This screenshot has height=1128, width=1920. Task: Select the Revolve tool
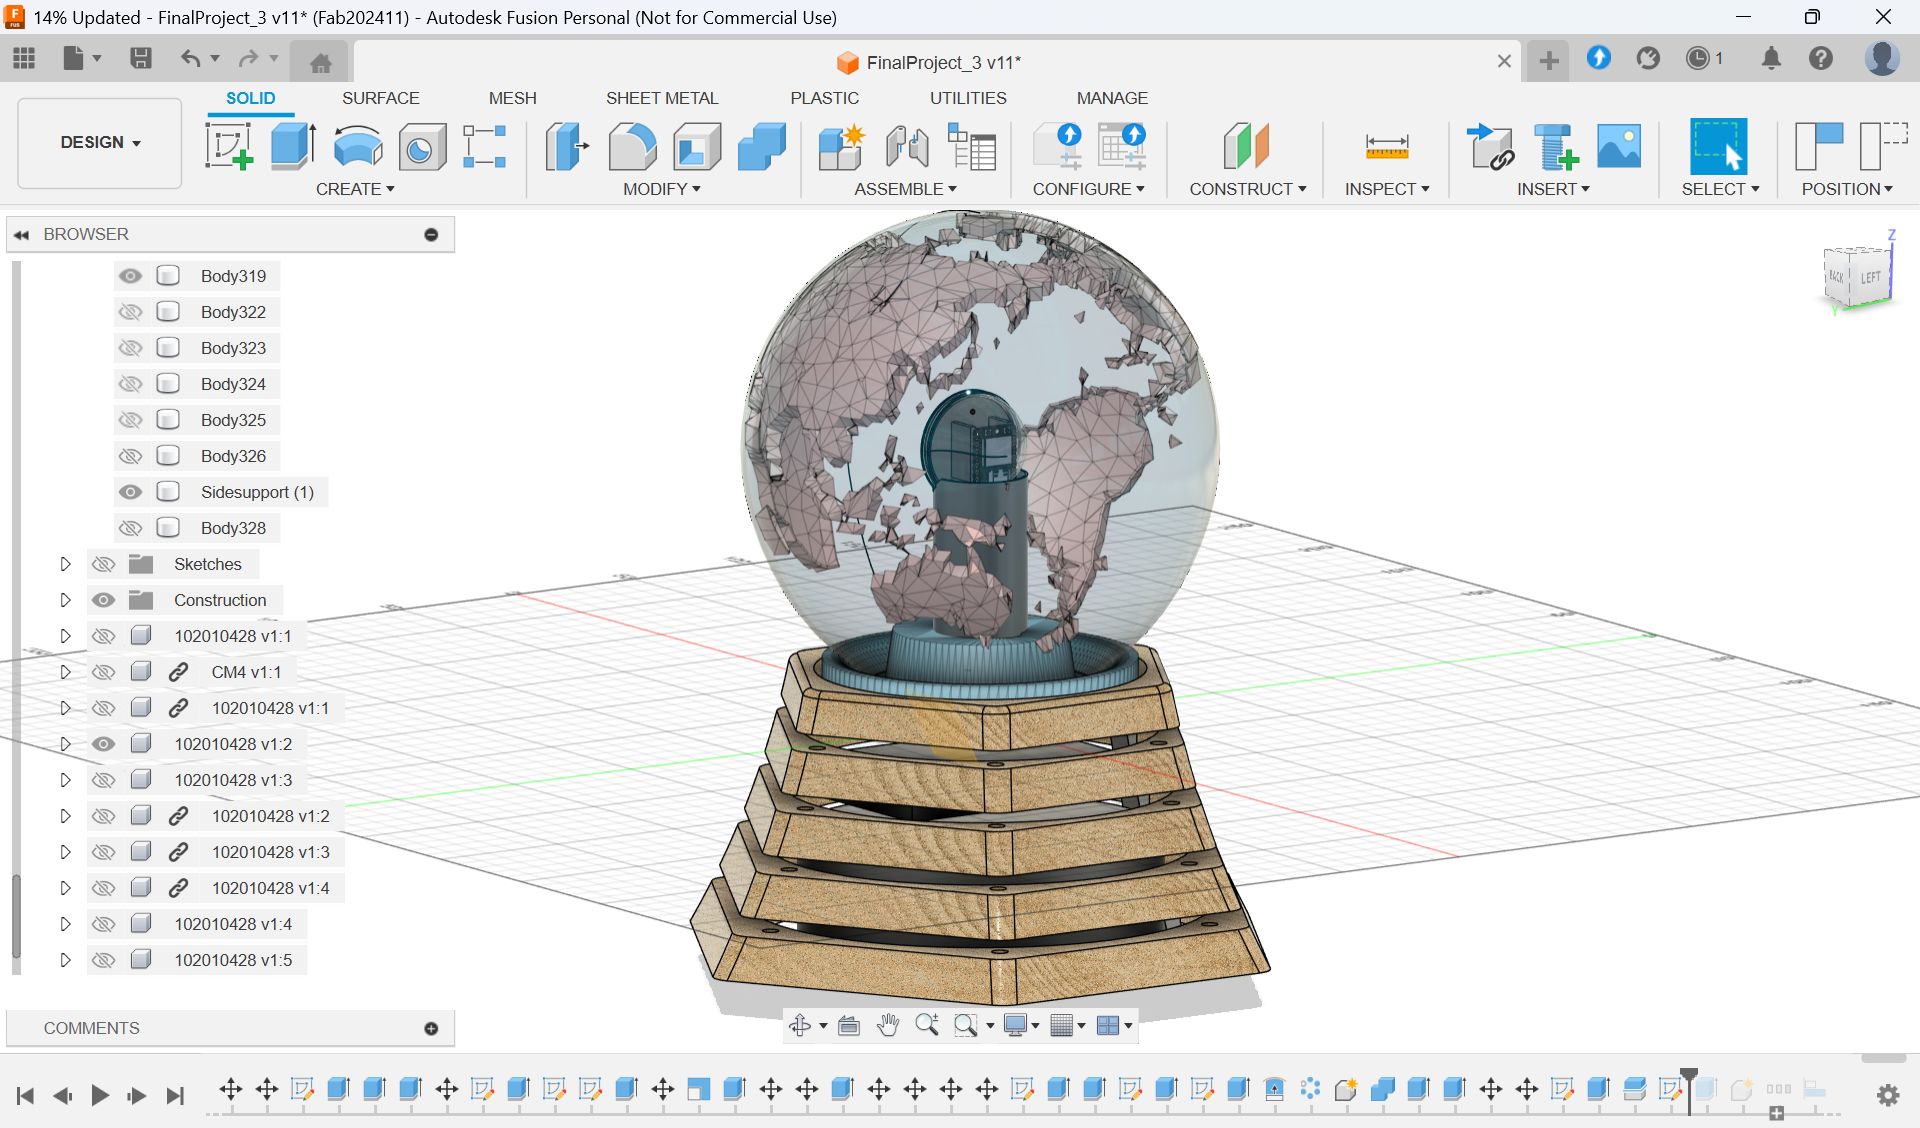[x=358, y=146]
